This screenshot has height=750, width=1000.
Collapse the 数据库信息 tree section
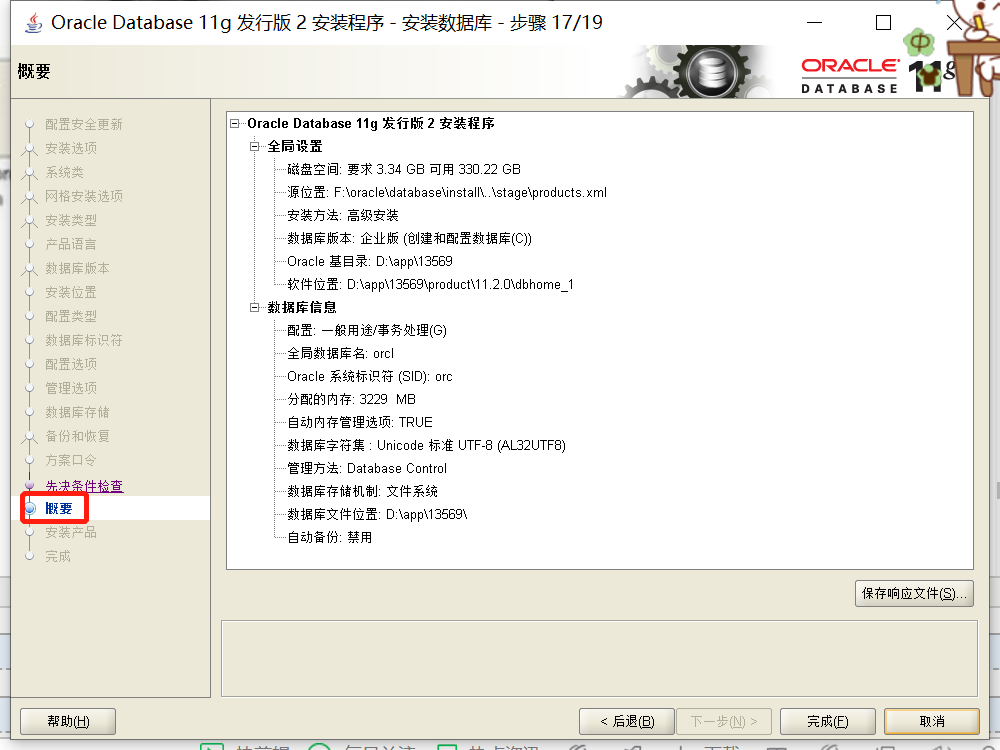pos(255,307)
